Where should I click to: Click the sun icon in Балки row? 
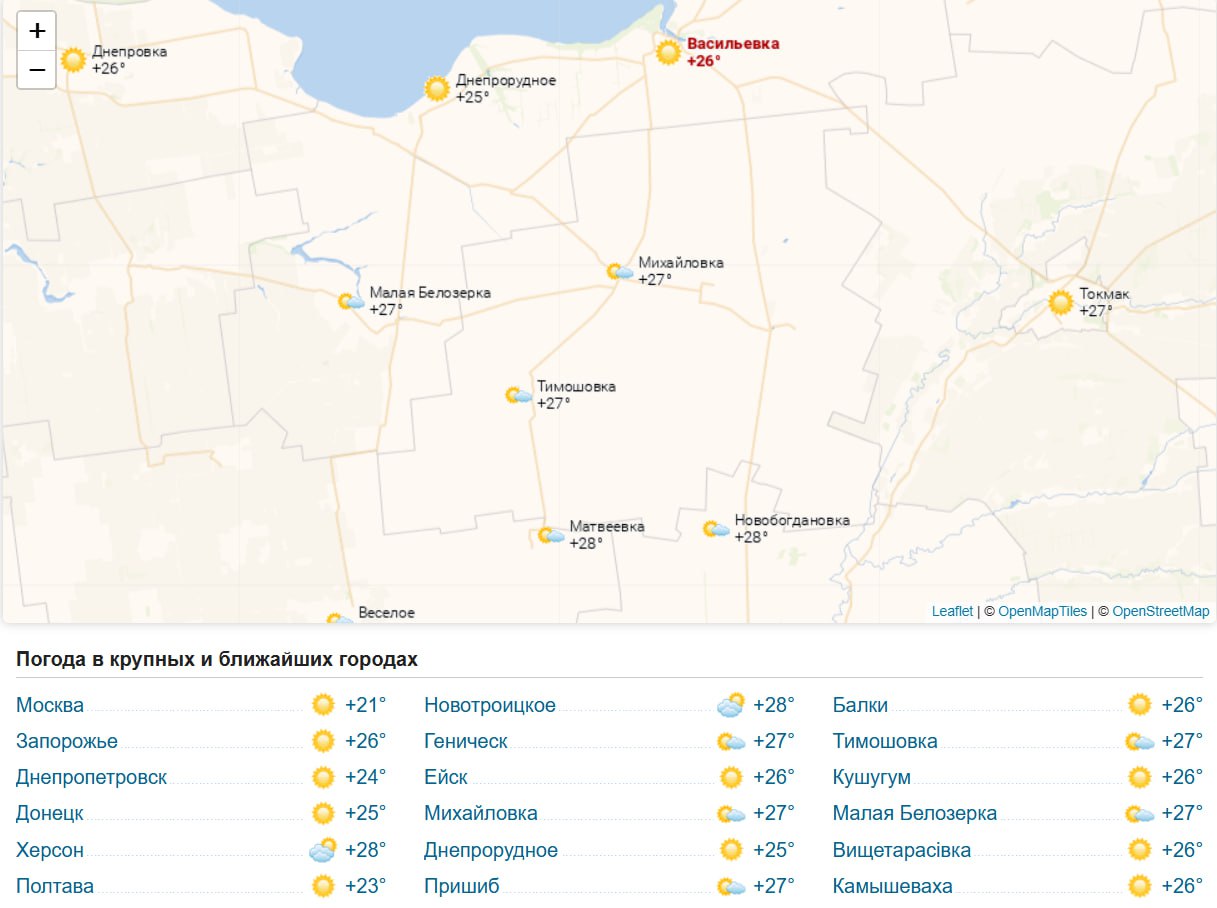click(x=1140, y=705)
